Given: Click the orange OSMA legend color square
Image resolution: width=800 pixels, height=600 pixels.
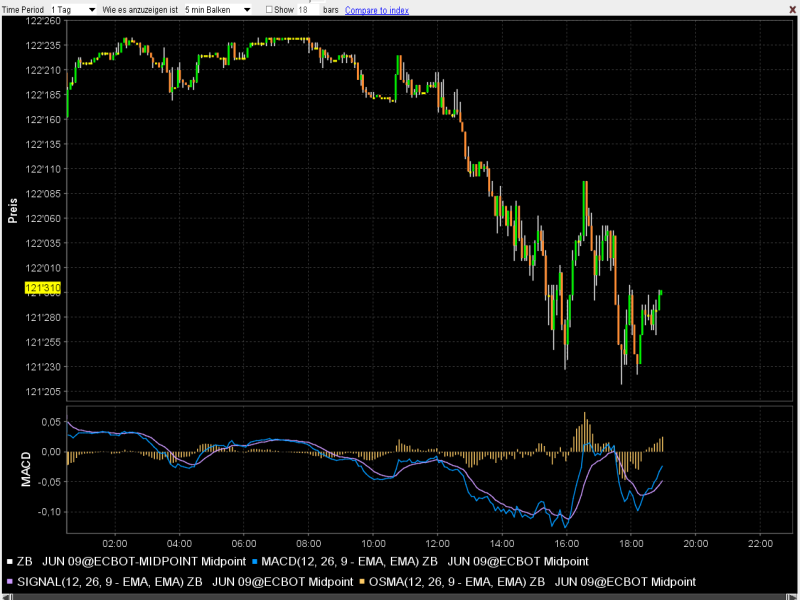Looking at the screenshot, I should tap(362, 583).
